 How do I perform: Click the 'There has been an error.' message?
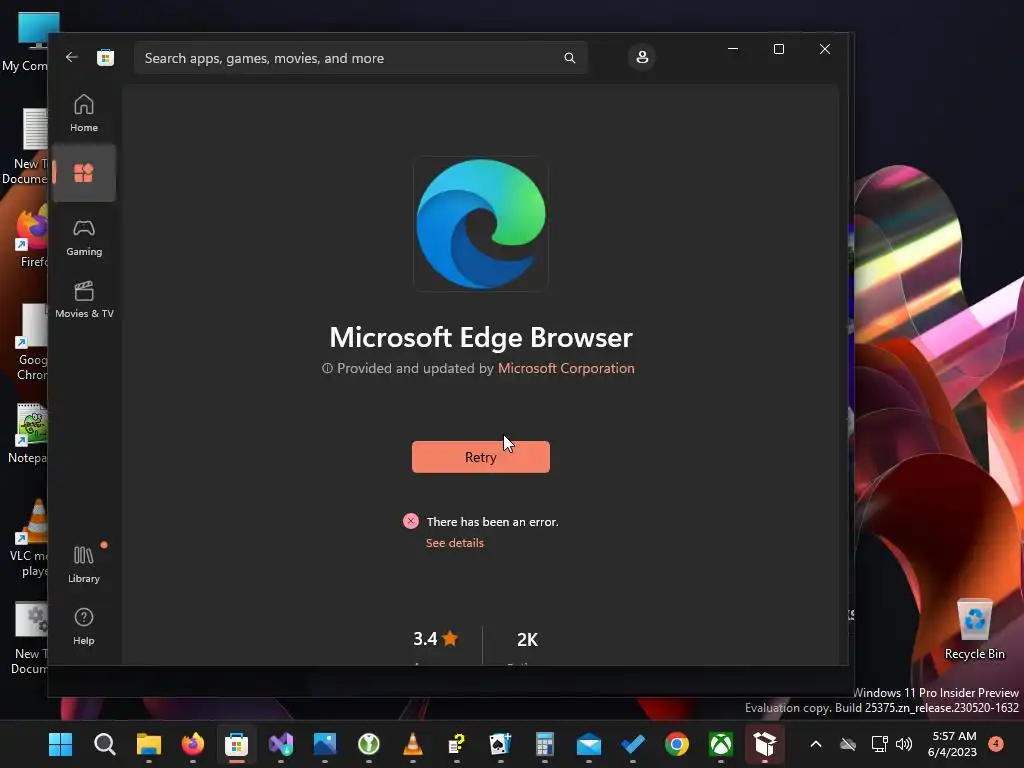pyautogui.click(x=492, y=522)
